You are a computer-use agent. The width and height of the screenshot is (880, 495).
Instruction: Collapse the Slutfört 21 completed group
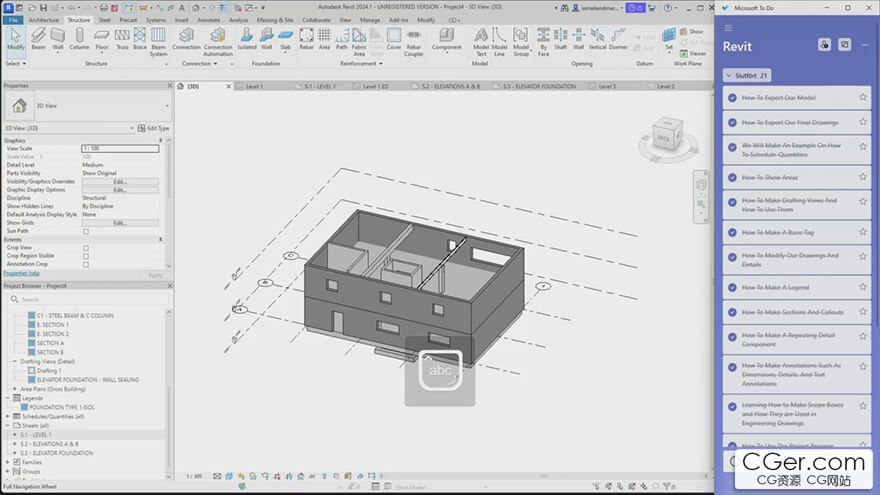(746, 75)
